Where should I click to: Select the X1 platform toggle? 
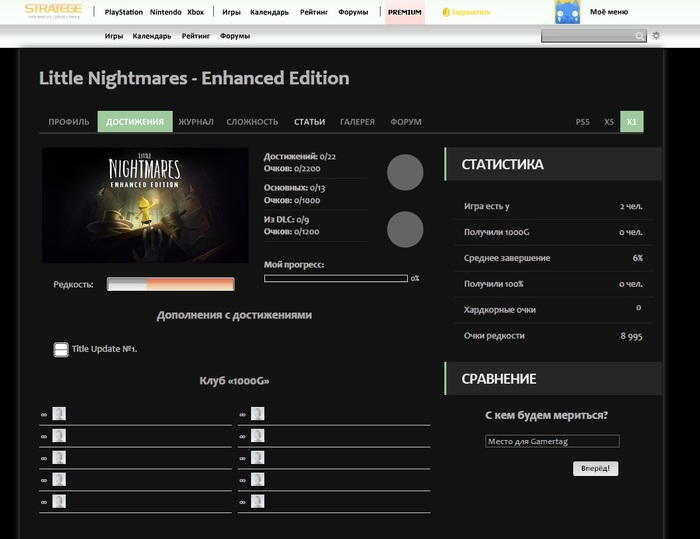(631, 122)
